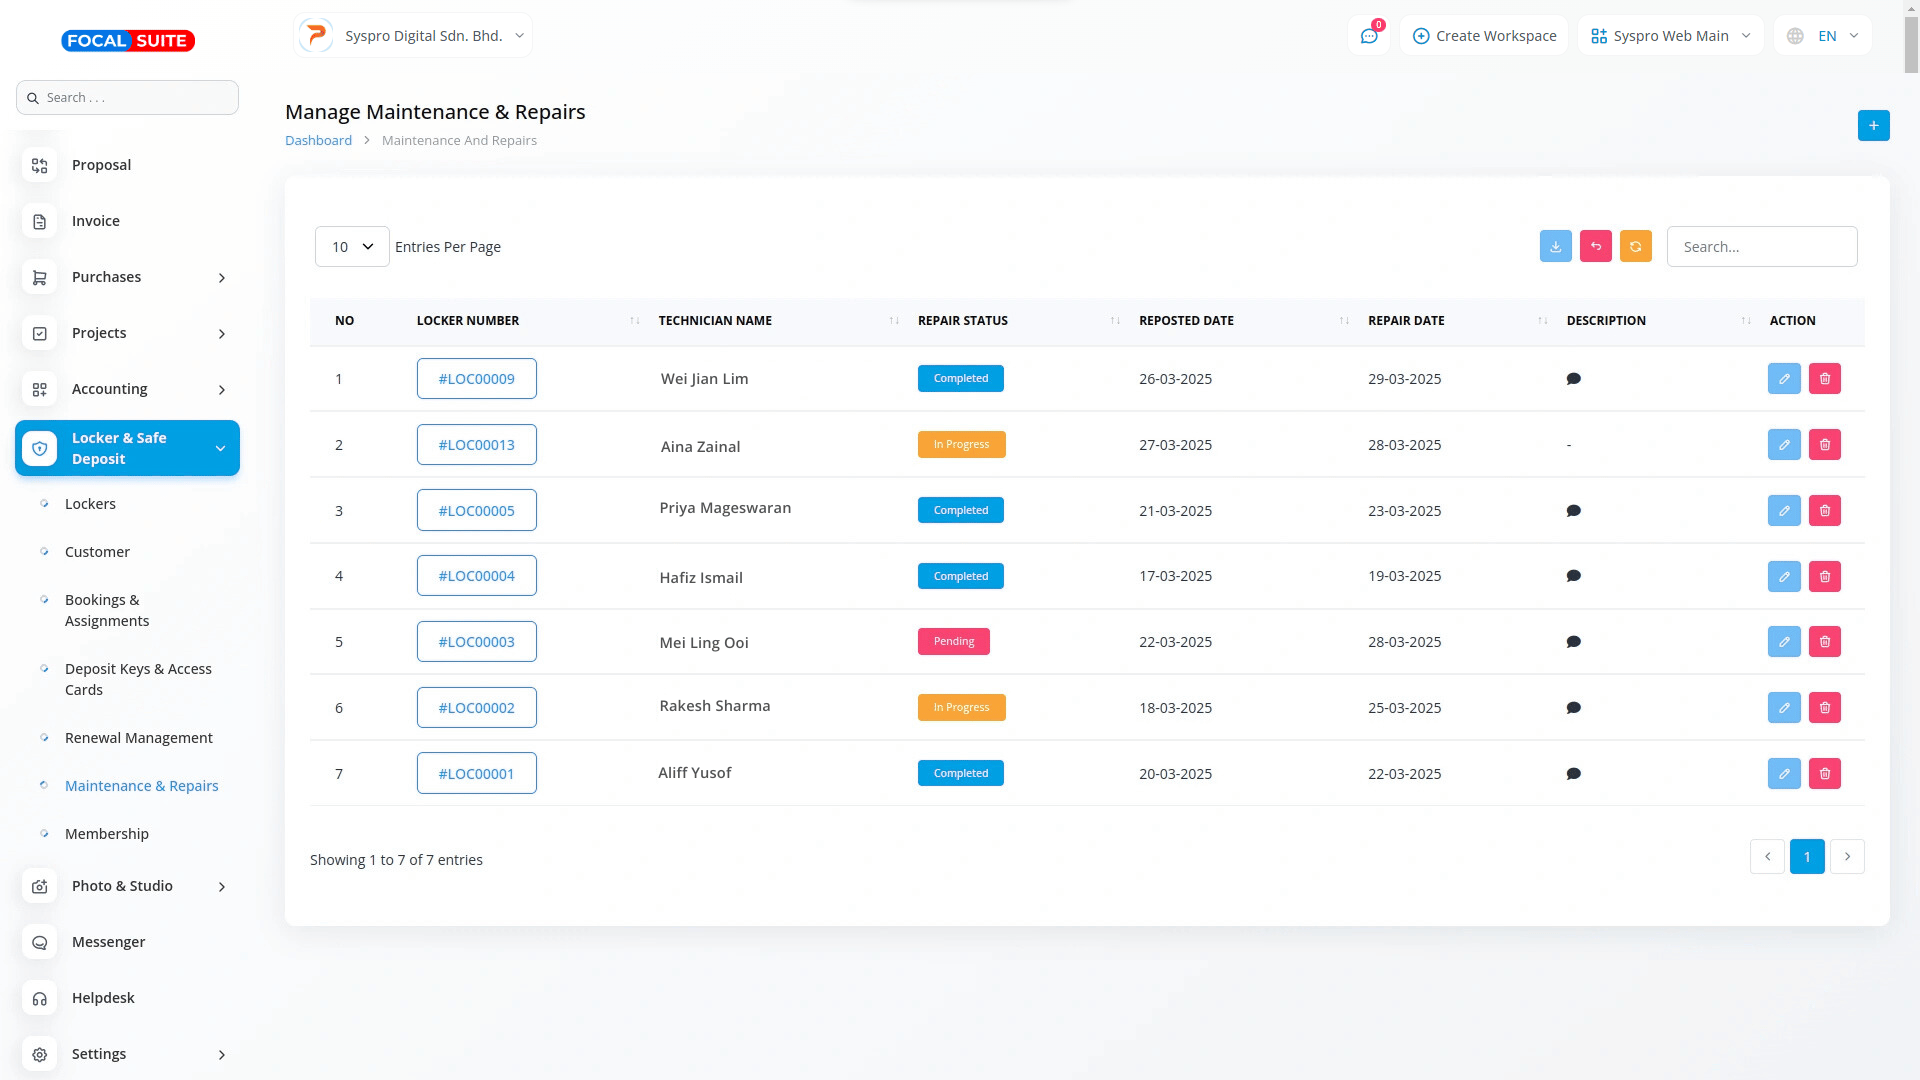Open the messages chat notification icon
The width and height of the screenshot is (1920, 1080).
[x=1368, y=36]
